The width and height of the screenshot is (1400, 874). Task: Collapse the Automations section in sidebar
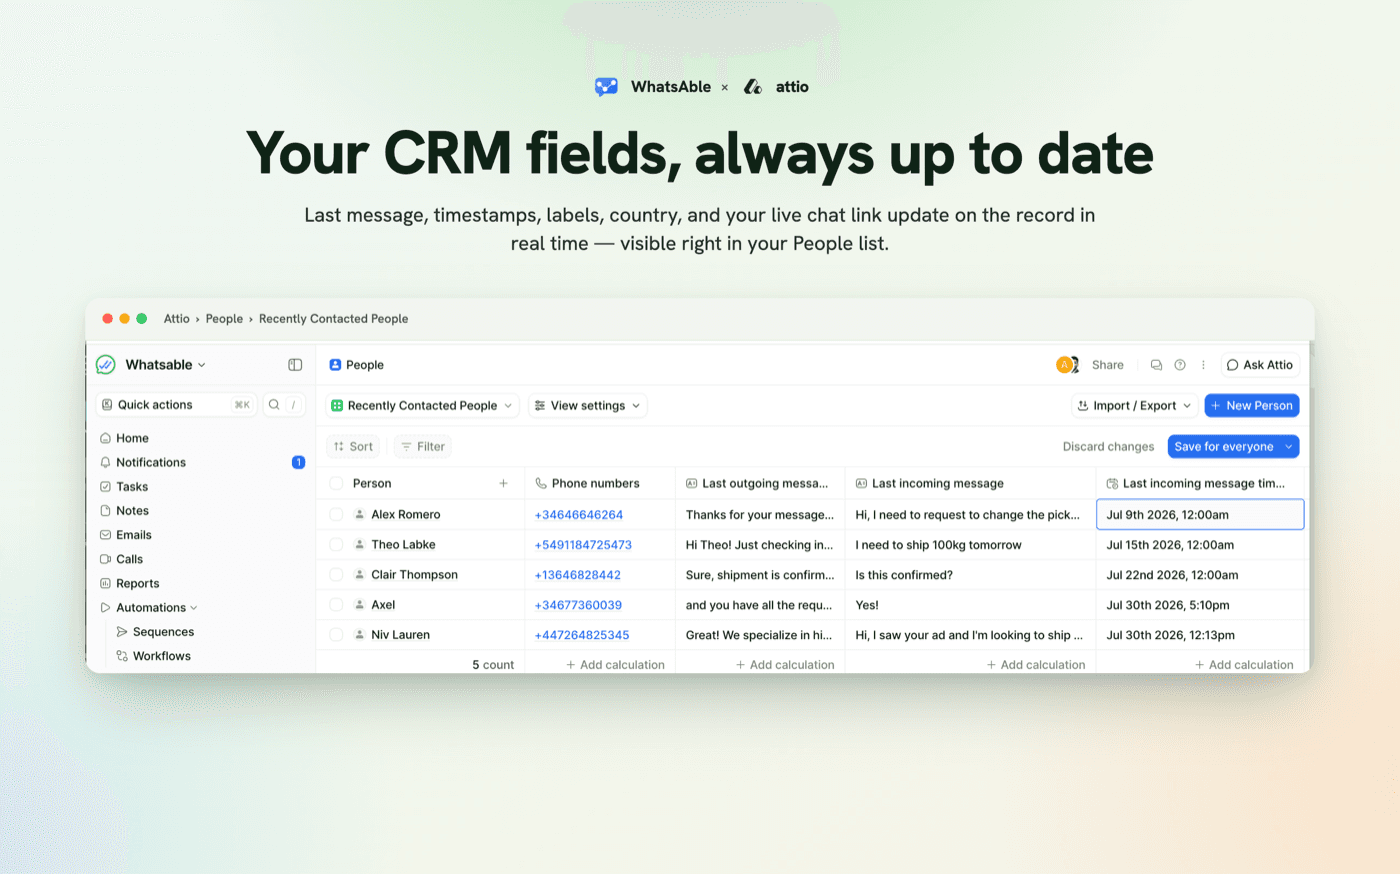194,608
